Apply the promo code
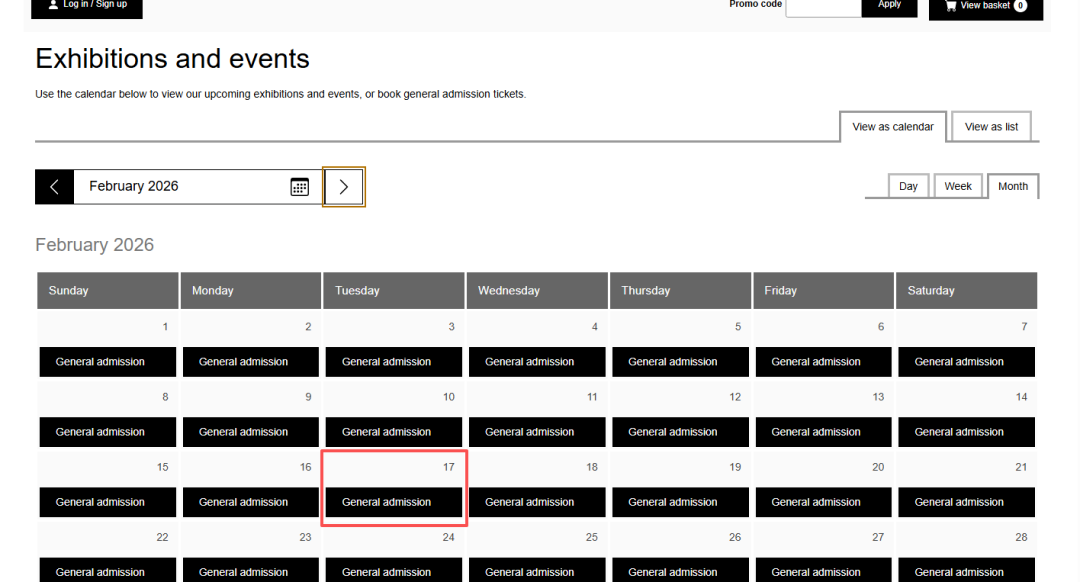The width and height of the screenshot is (1080, 582). pyautogui.click(x=889, y=6)
